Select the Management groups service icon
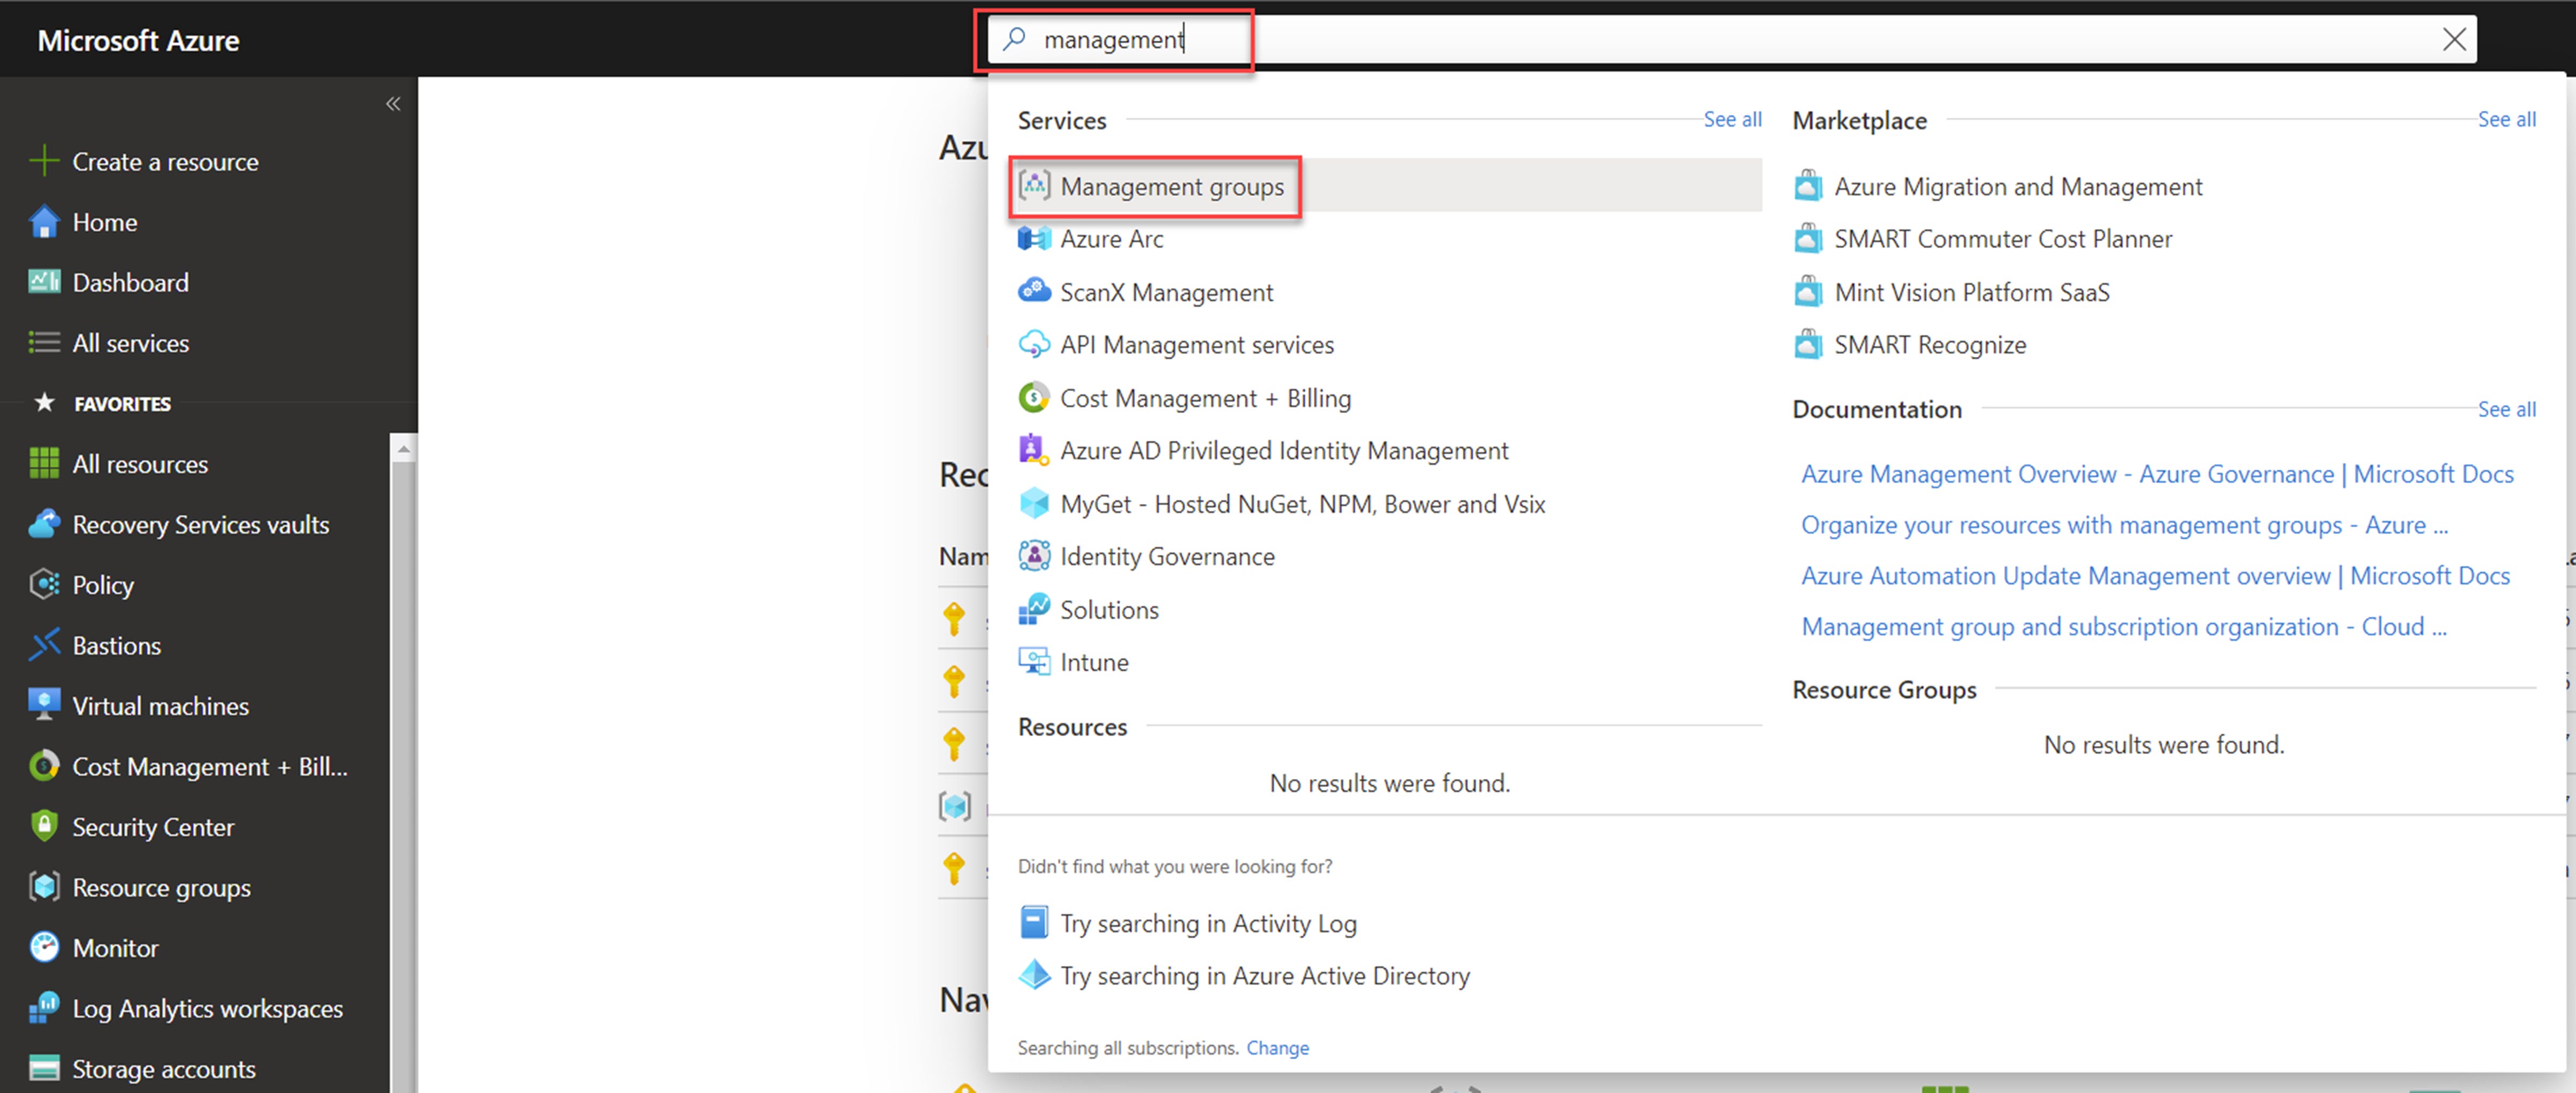The image size is (2576, 1093). coord(1036,185)
